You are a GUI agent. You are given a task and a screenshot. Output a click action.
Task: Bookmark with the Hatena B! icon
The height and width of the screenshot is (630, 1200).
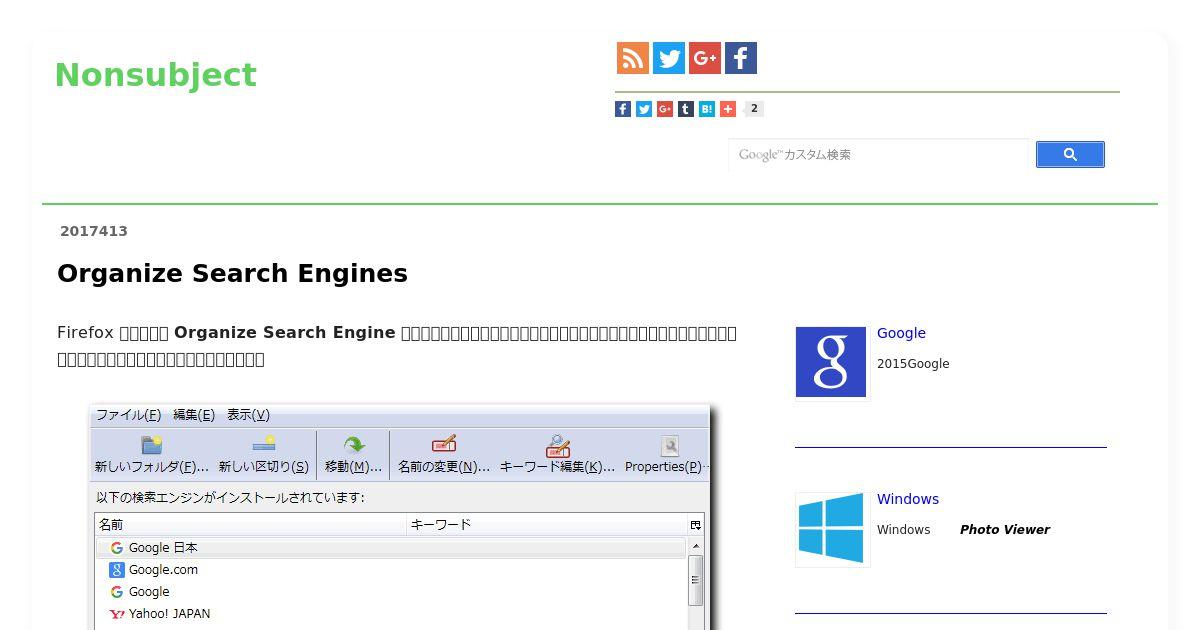click(x=707, y=109)
